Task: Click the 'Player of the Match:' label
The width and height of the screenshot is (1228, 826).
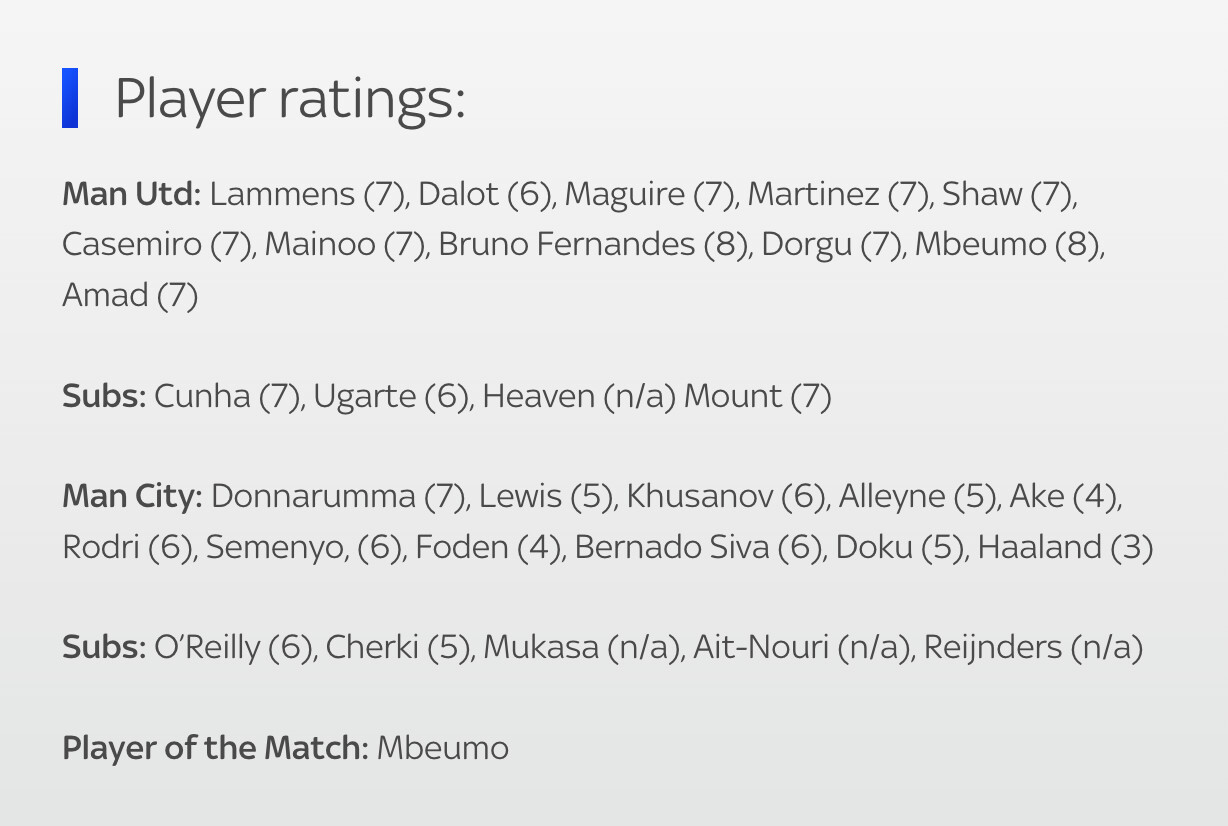Action: tap(216, 748)
